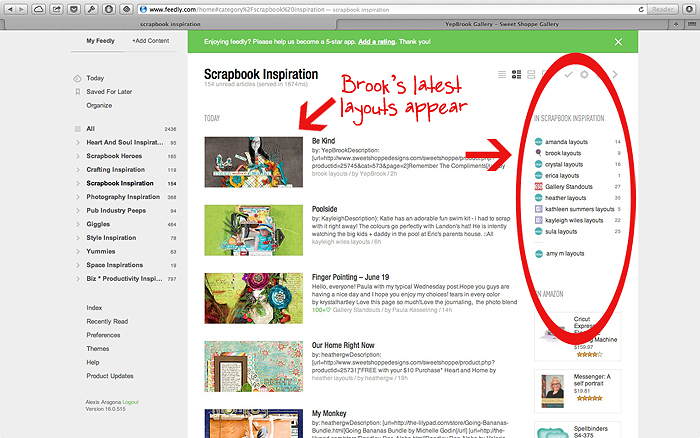This screenshot has width=700, height=438.
Task: Expand Scrapbook Inspiration category arrow
Action: click(78, 184)
